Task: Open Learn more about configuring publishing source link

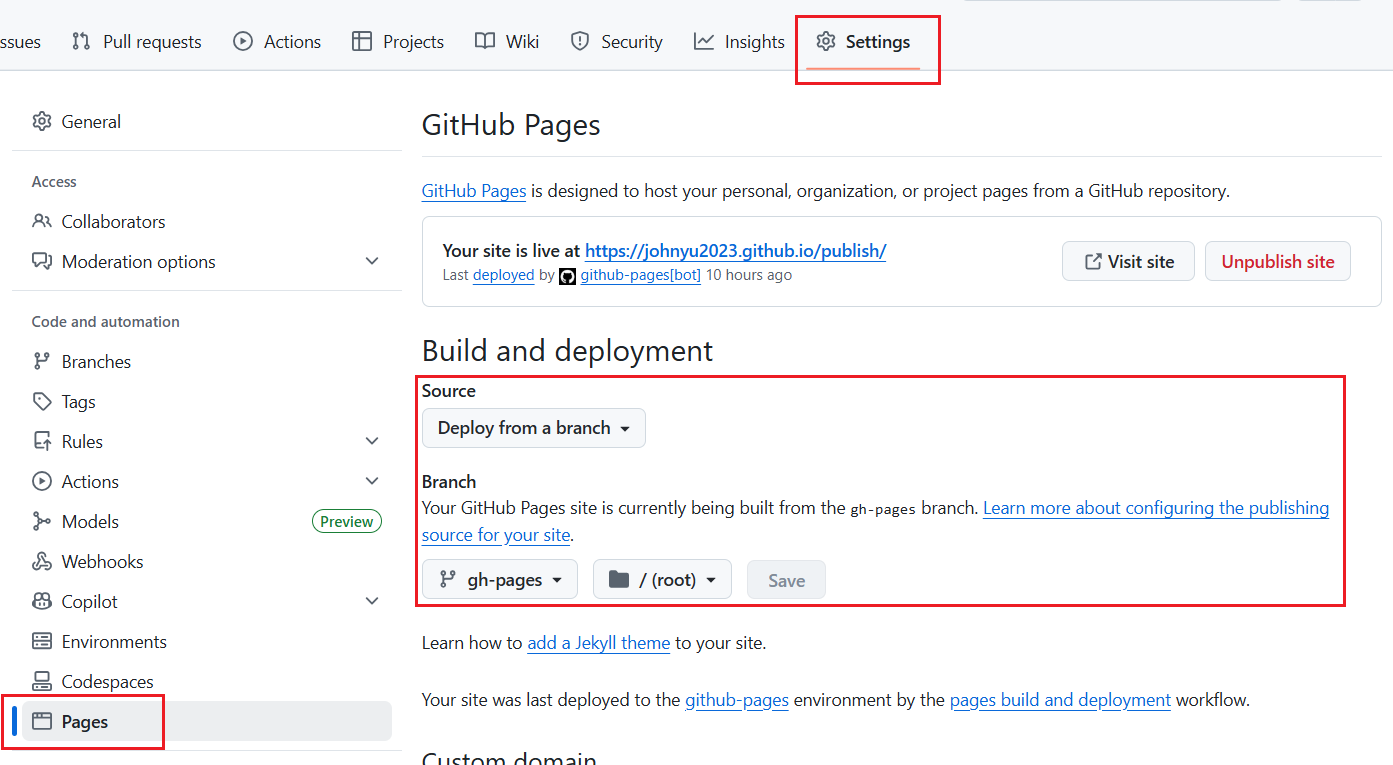Action: tap(1156, 508)
